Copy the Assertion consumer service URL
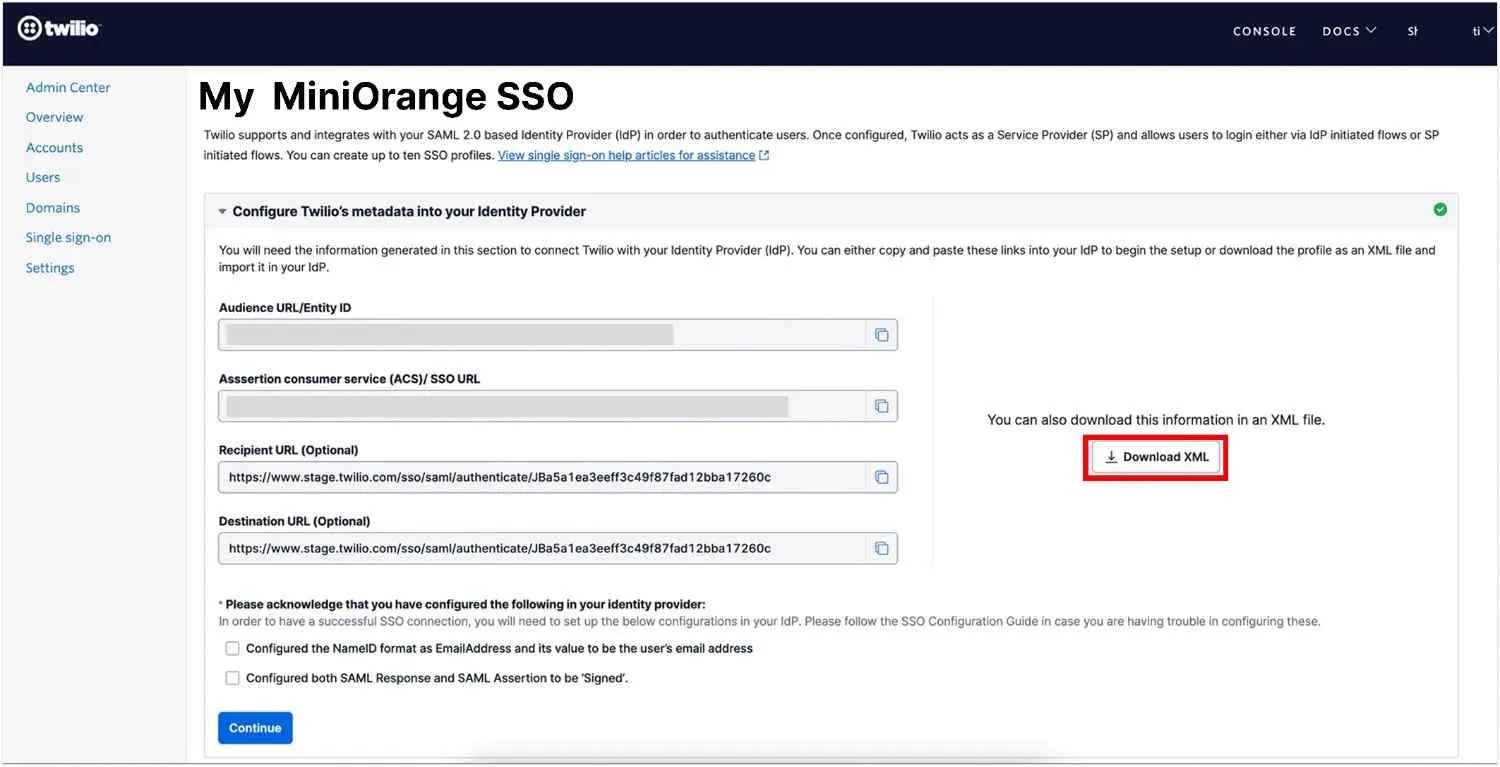The width and height of the screenshot is (1500, 767). pyautogui.click(x=881, y=406)
